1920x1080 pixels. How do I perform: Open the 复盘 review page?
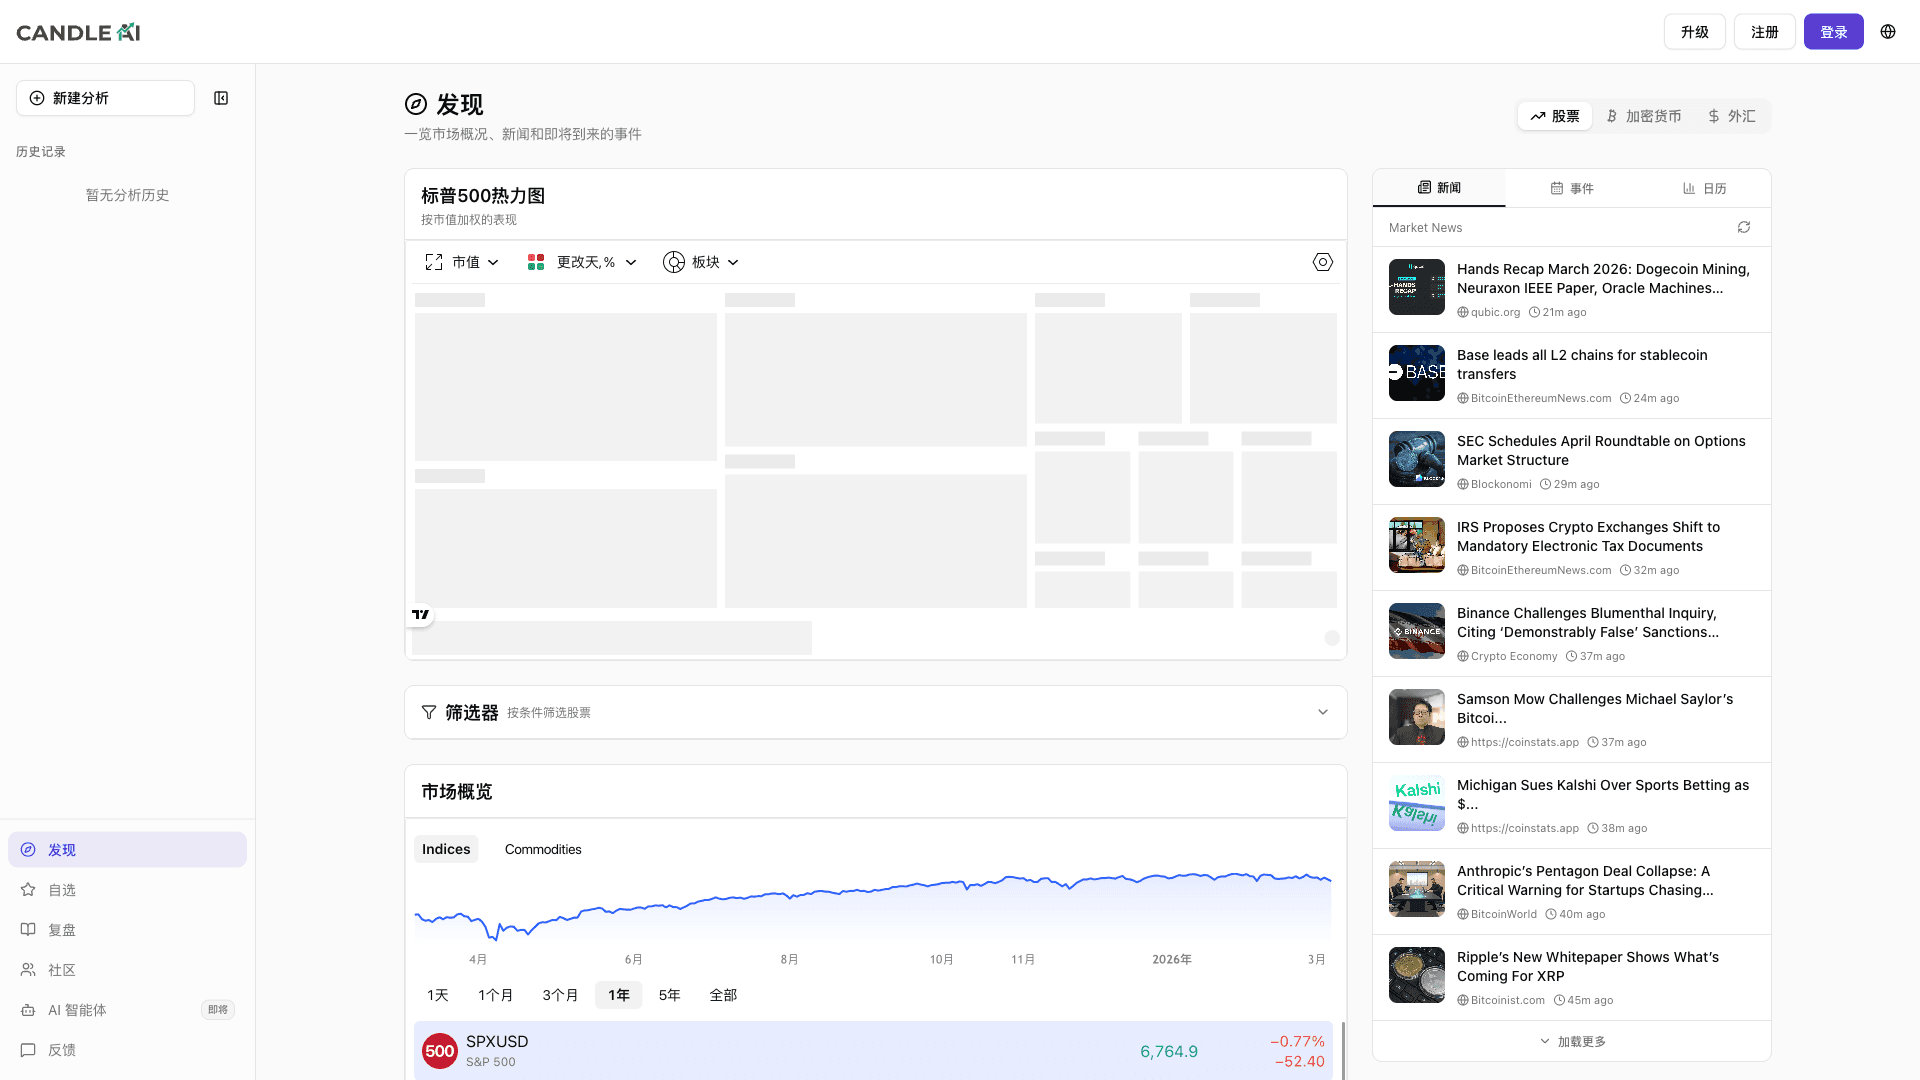point(61,929)
